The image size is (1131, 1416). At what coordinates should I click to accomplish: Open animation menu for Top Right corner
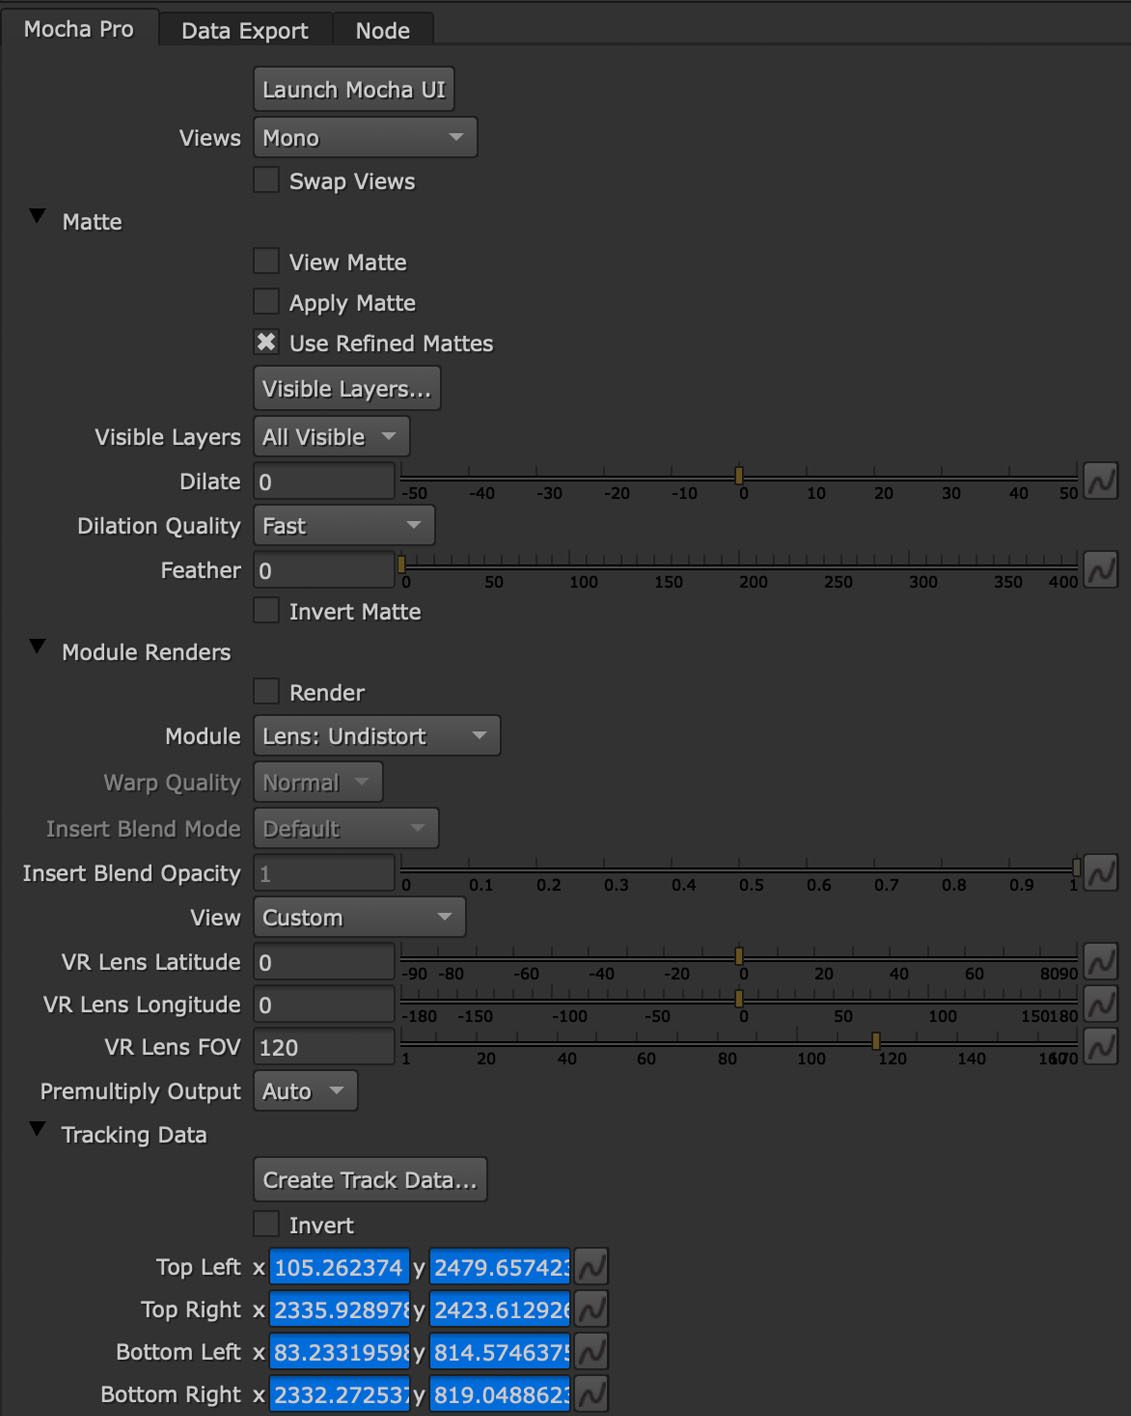click(591, 1309)
